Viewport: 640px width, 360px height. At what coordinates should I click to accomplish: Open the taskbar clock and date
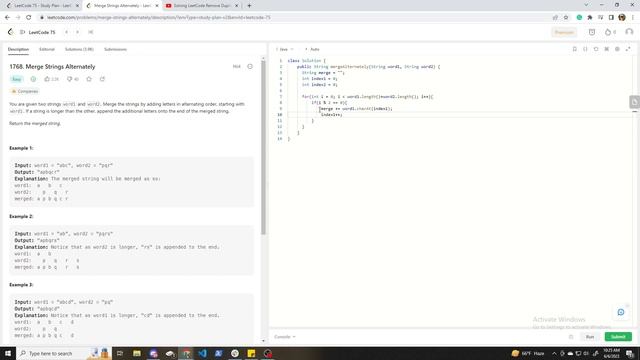point(611,353)
